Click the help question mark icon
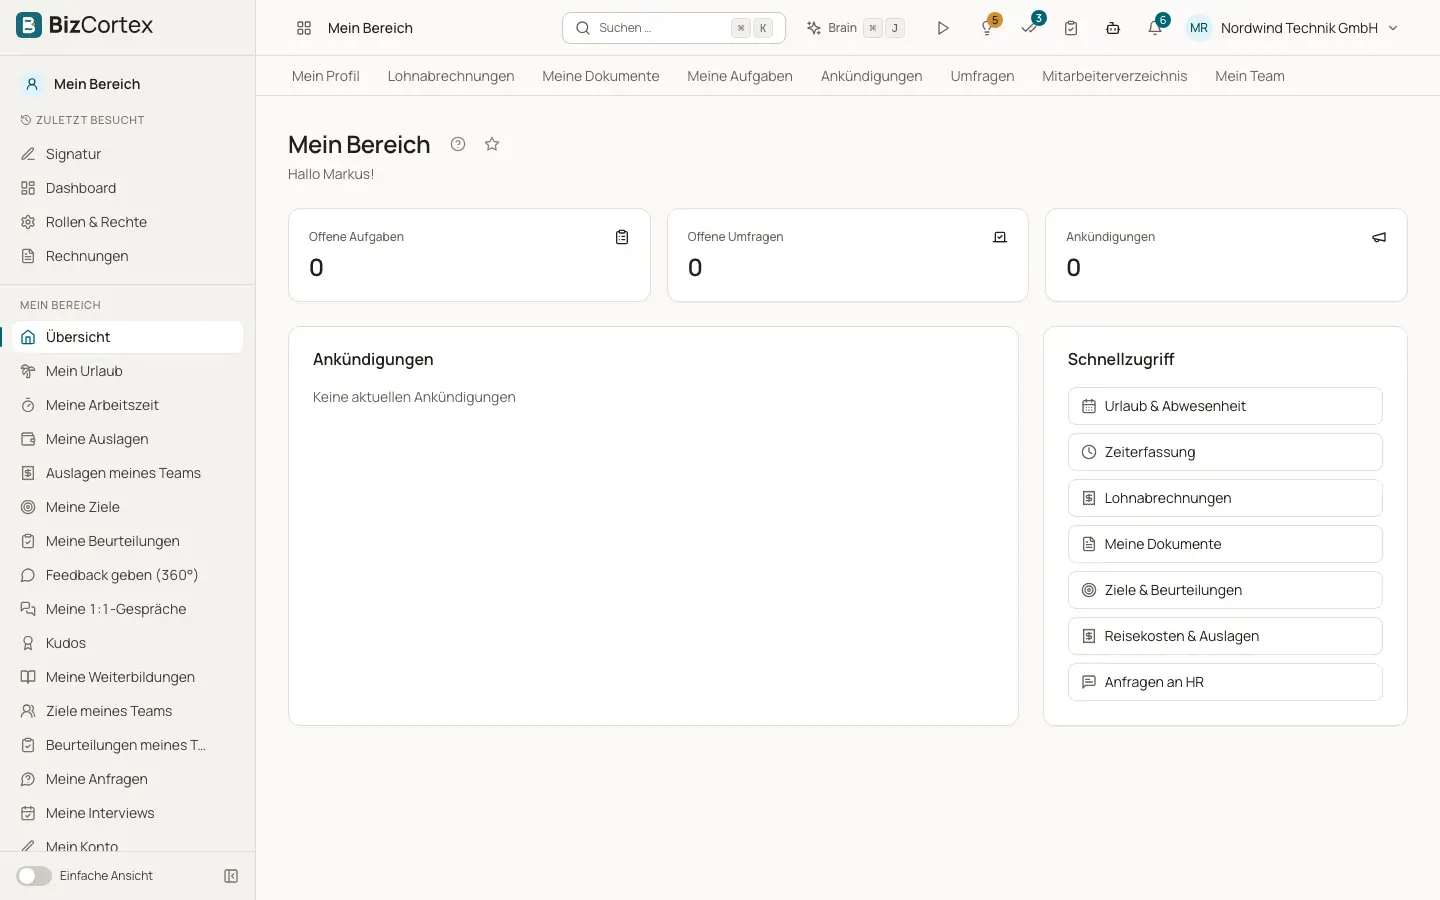1440x900 pixels. (458, 144)
